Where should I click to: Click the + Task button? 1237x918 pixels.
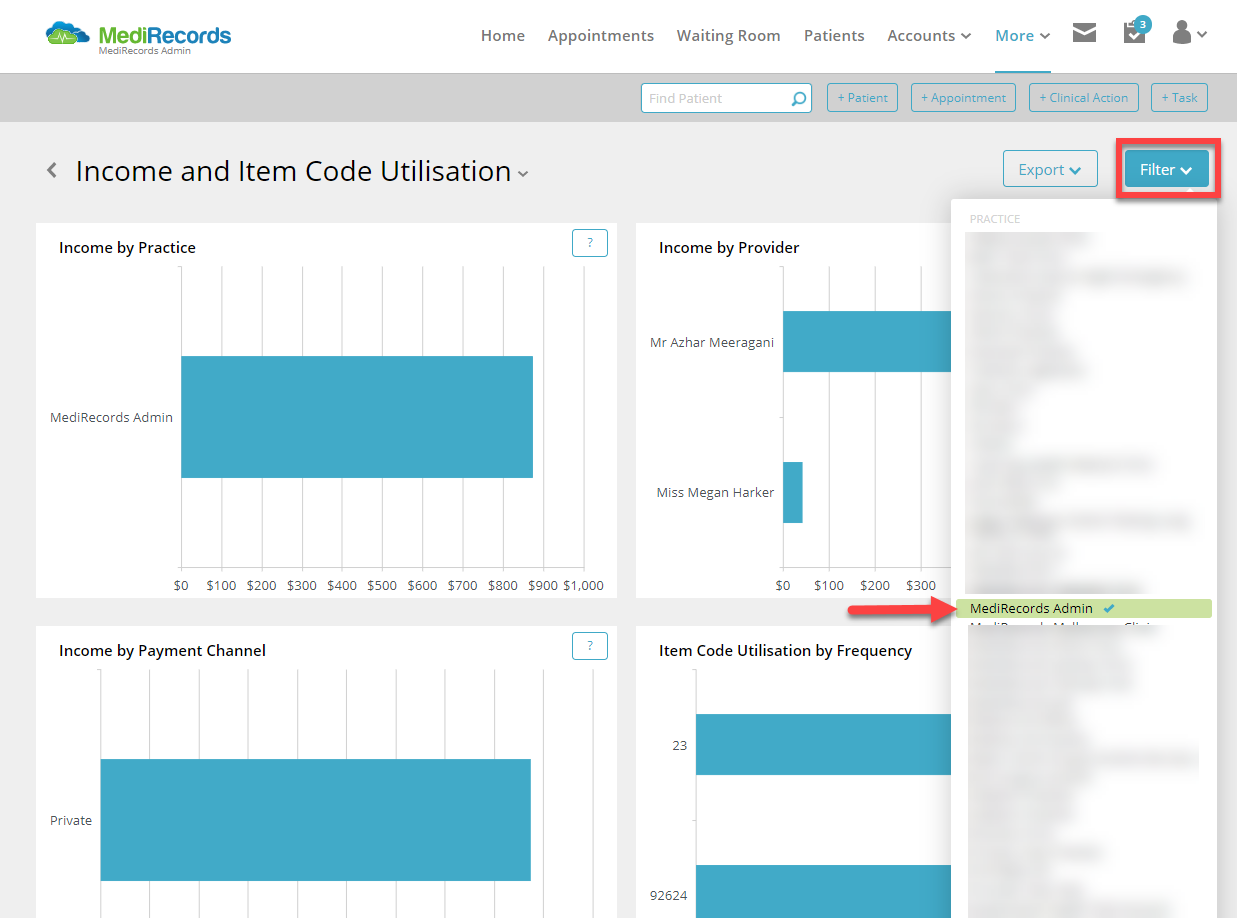point(1179,98)
